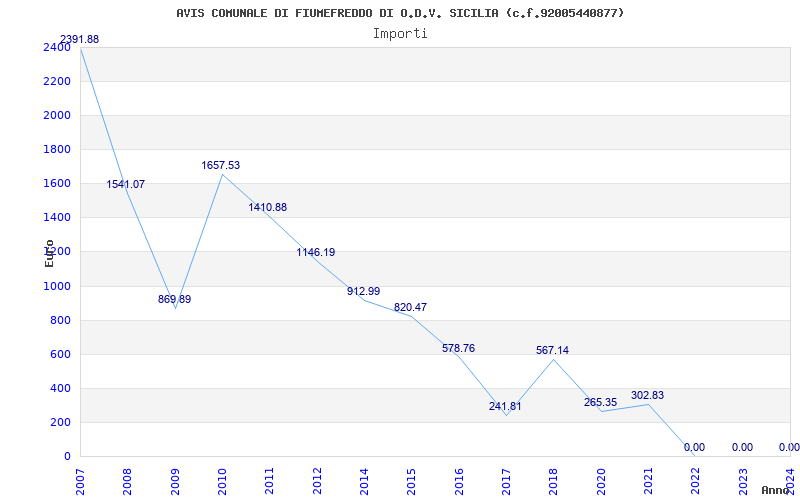The height and width of the screenshot is (500, 800).
Task: Select the 1541.07 data label
Action: coord(126,184)
